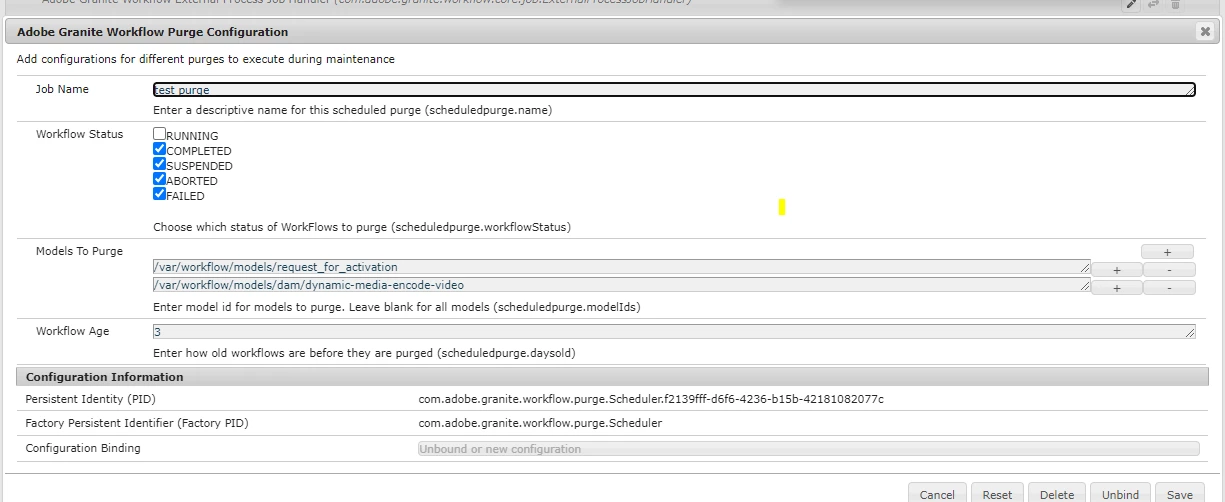Toggle the FAILED status checkbox
The width and height of the screenshot is (1225, 502).
159,194
